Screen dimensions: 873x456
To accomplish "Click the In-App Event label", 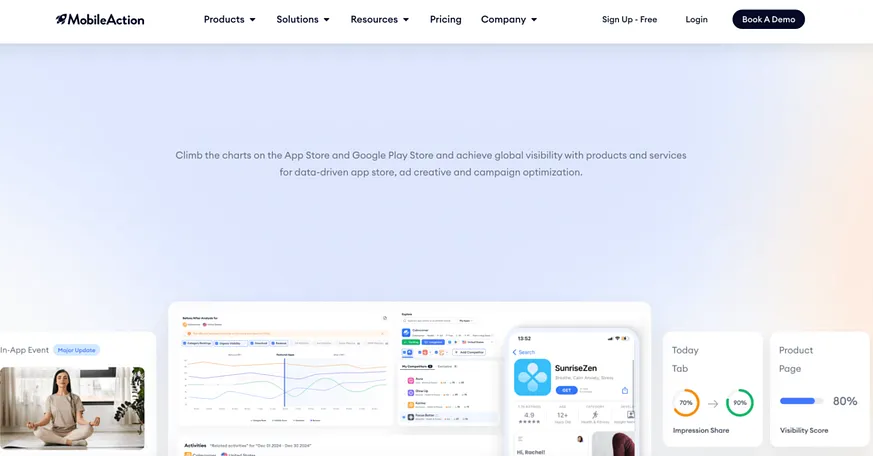I will click(24, 350).
